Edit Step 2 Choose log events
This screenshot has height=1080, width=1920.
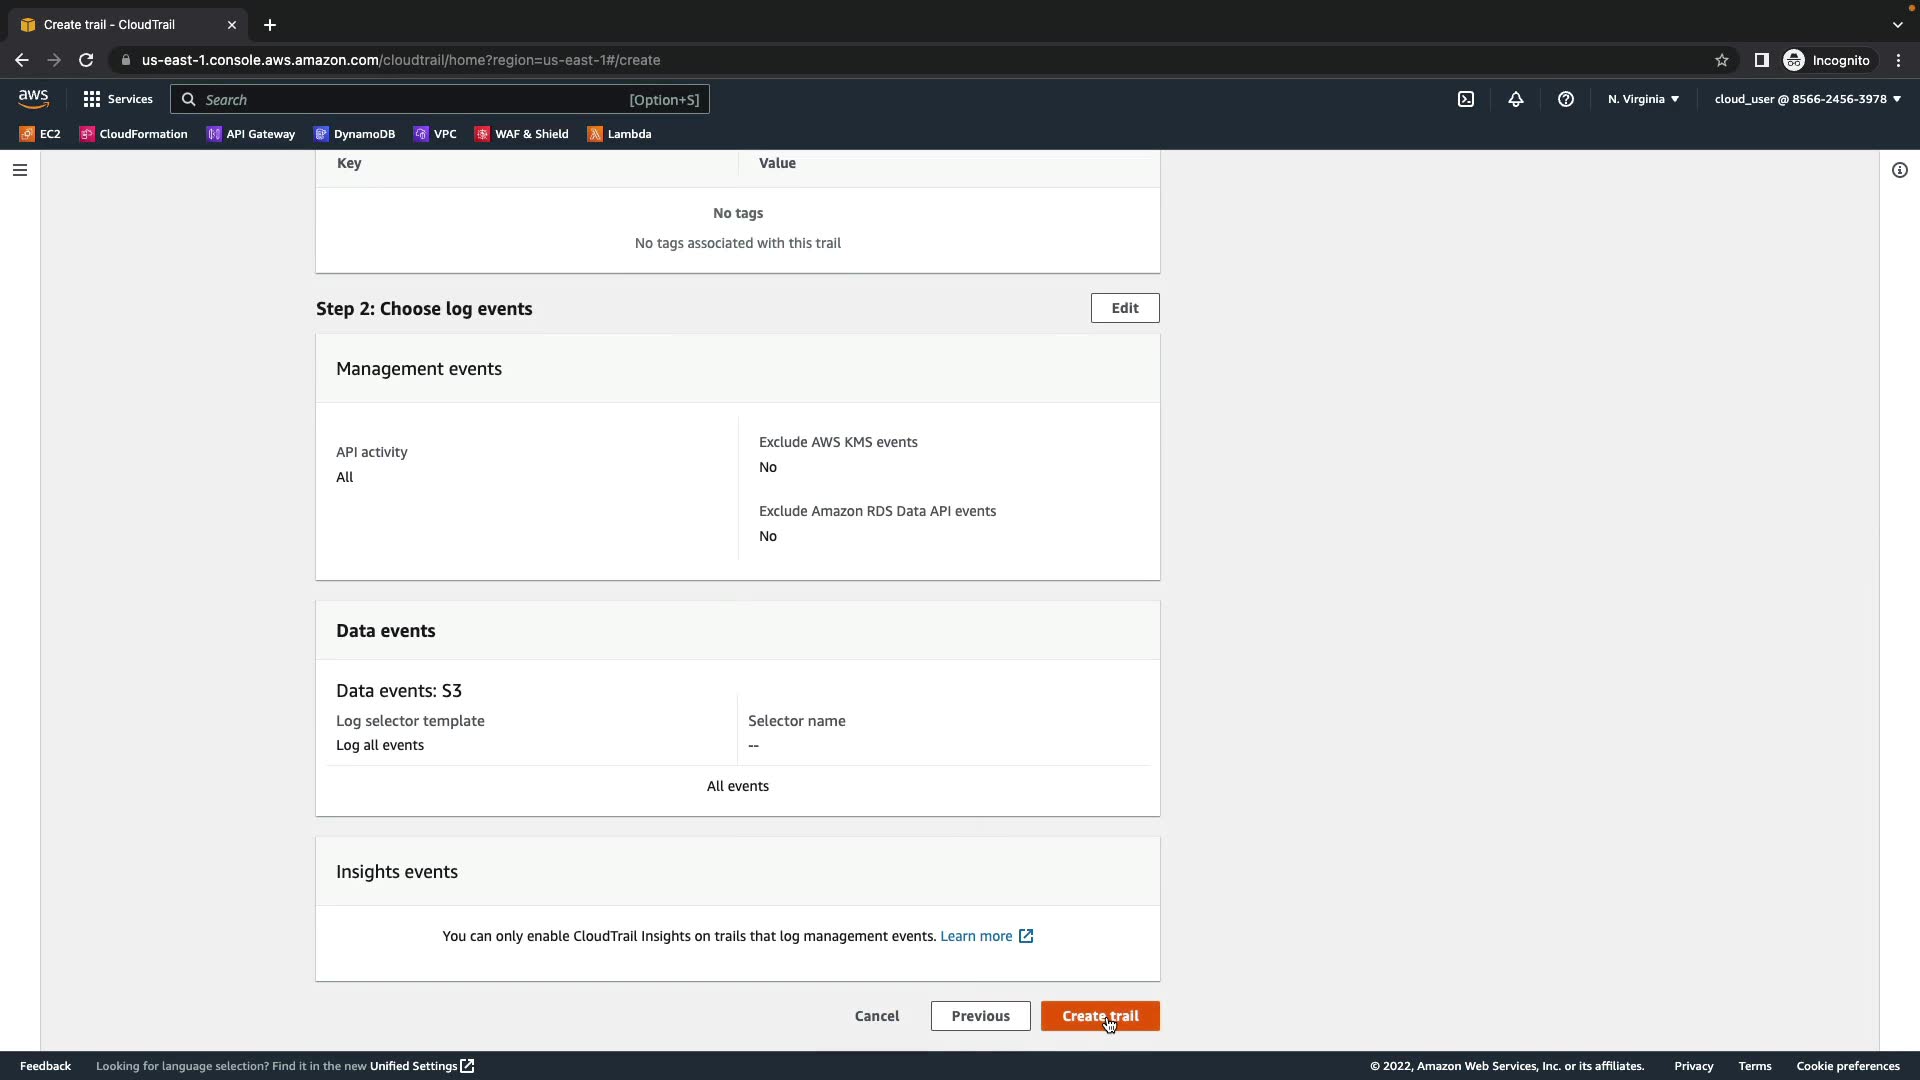point(1125,308)
